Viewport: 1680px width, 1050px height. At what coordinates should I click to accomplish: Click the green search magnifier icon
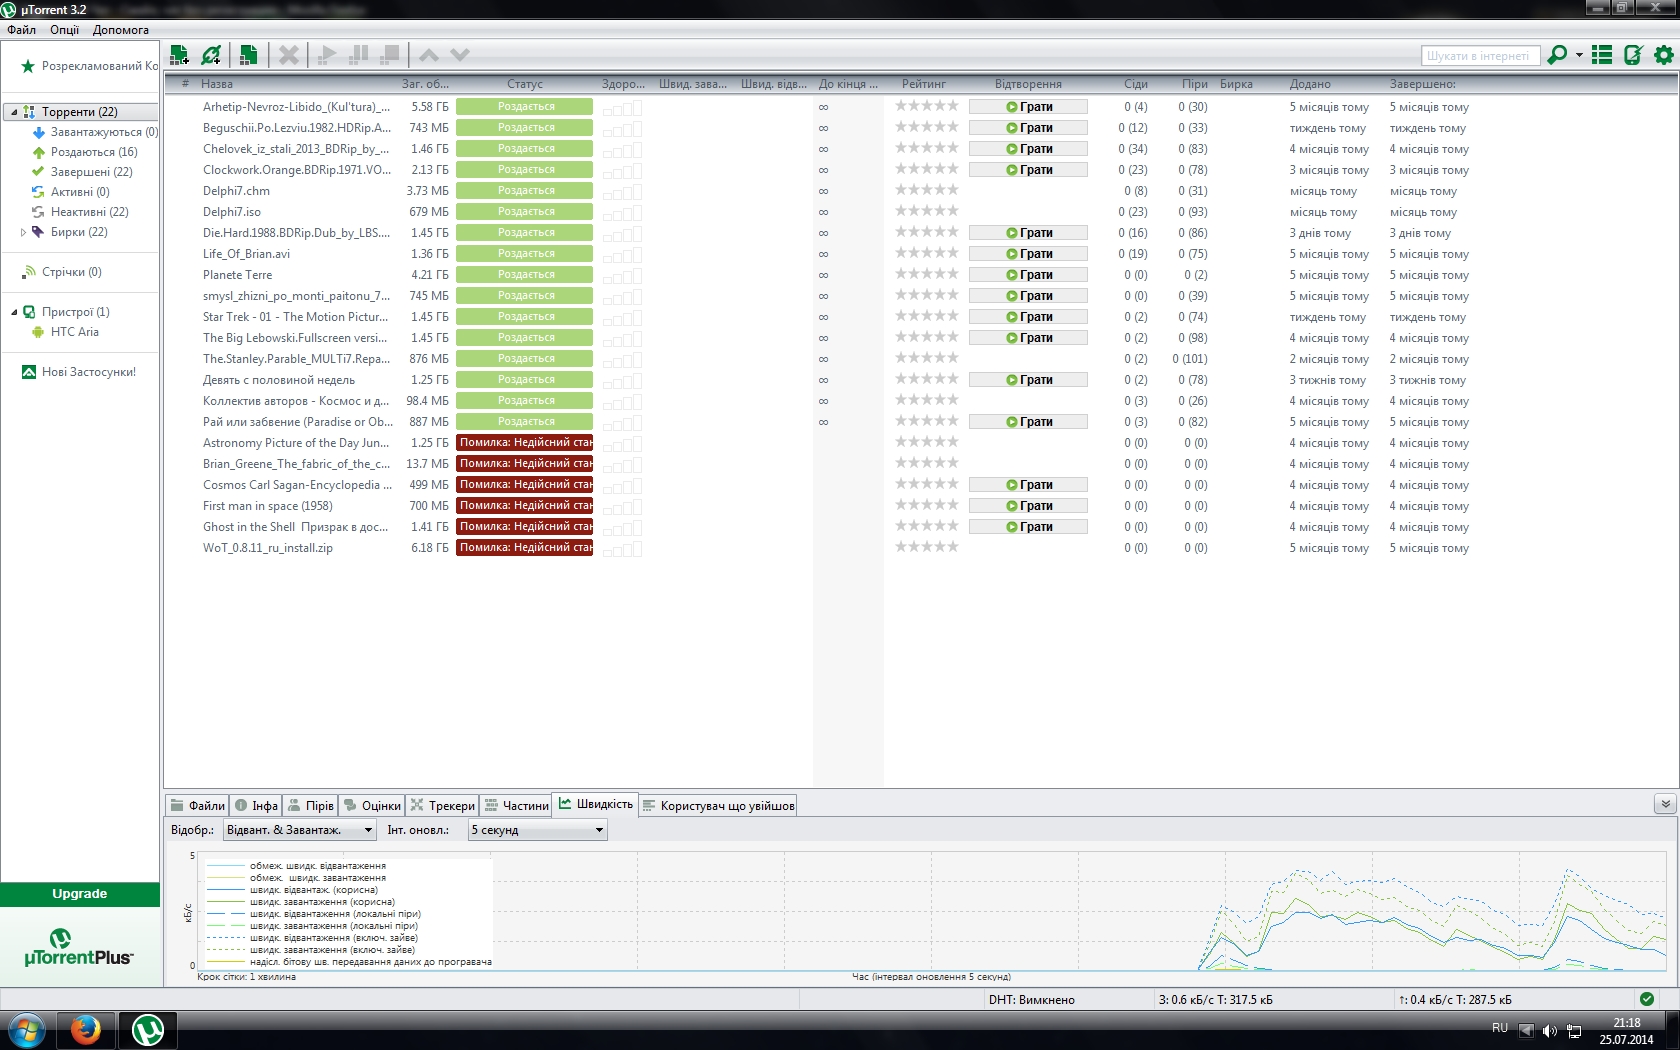[x=1556, y=55]
